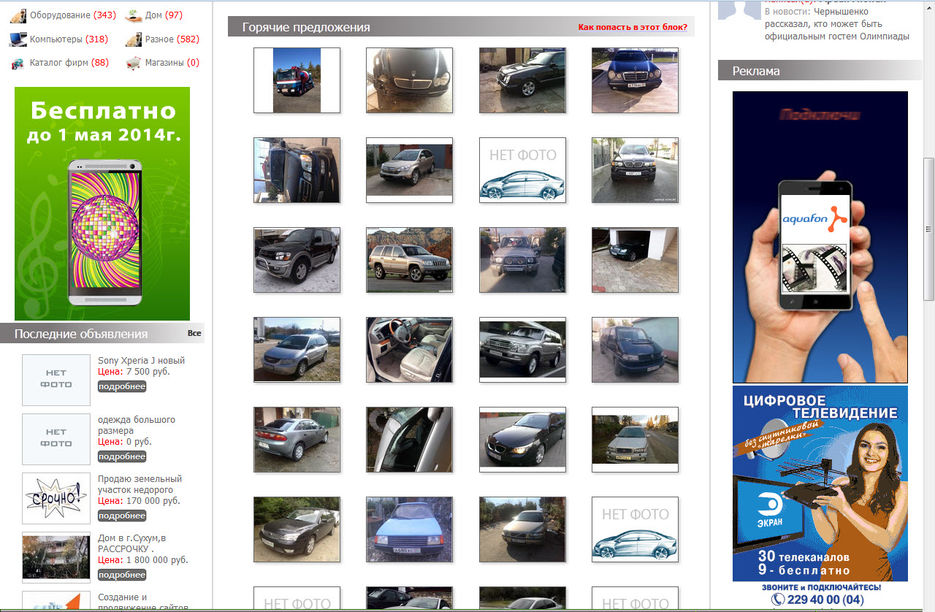Open НЕТ ФОТО thumbnail of одежда большого размера
935x612 pixels.
point(56,439)
